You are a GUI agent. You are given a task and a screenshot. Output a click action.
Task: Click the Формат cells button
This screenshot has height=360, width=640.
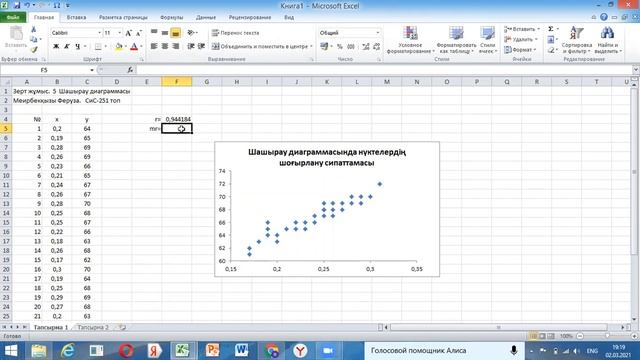[520, 49]
